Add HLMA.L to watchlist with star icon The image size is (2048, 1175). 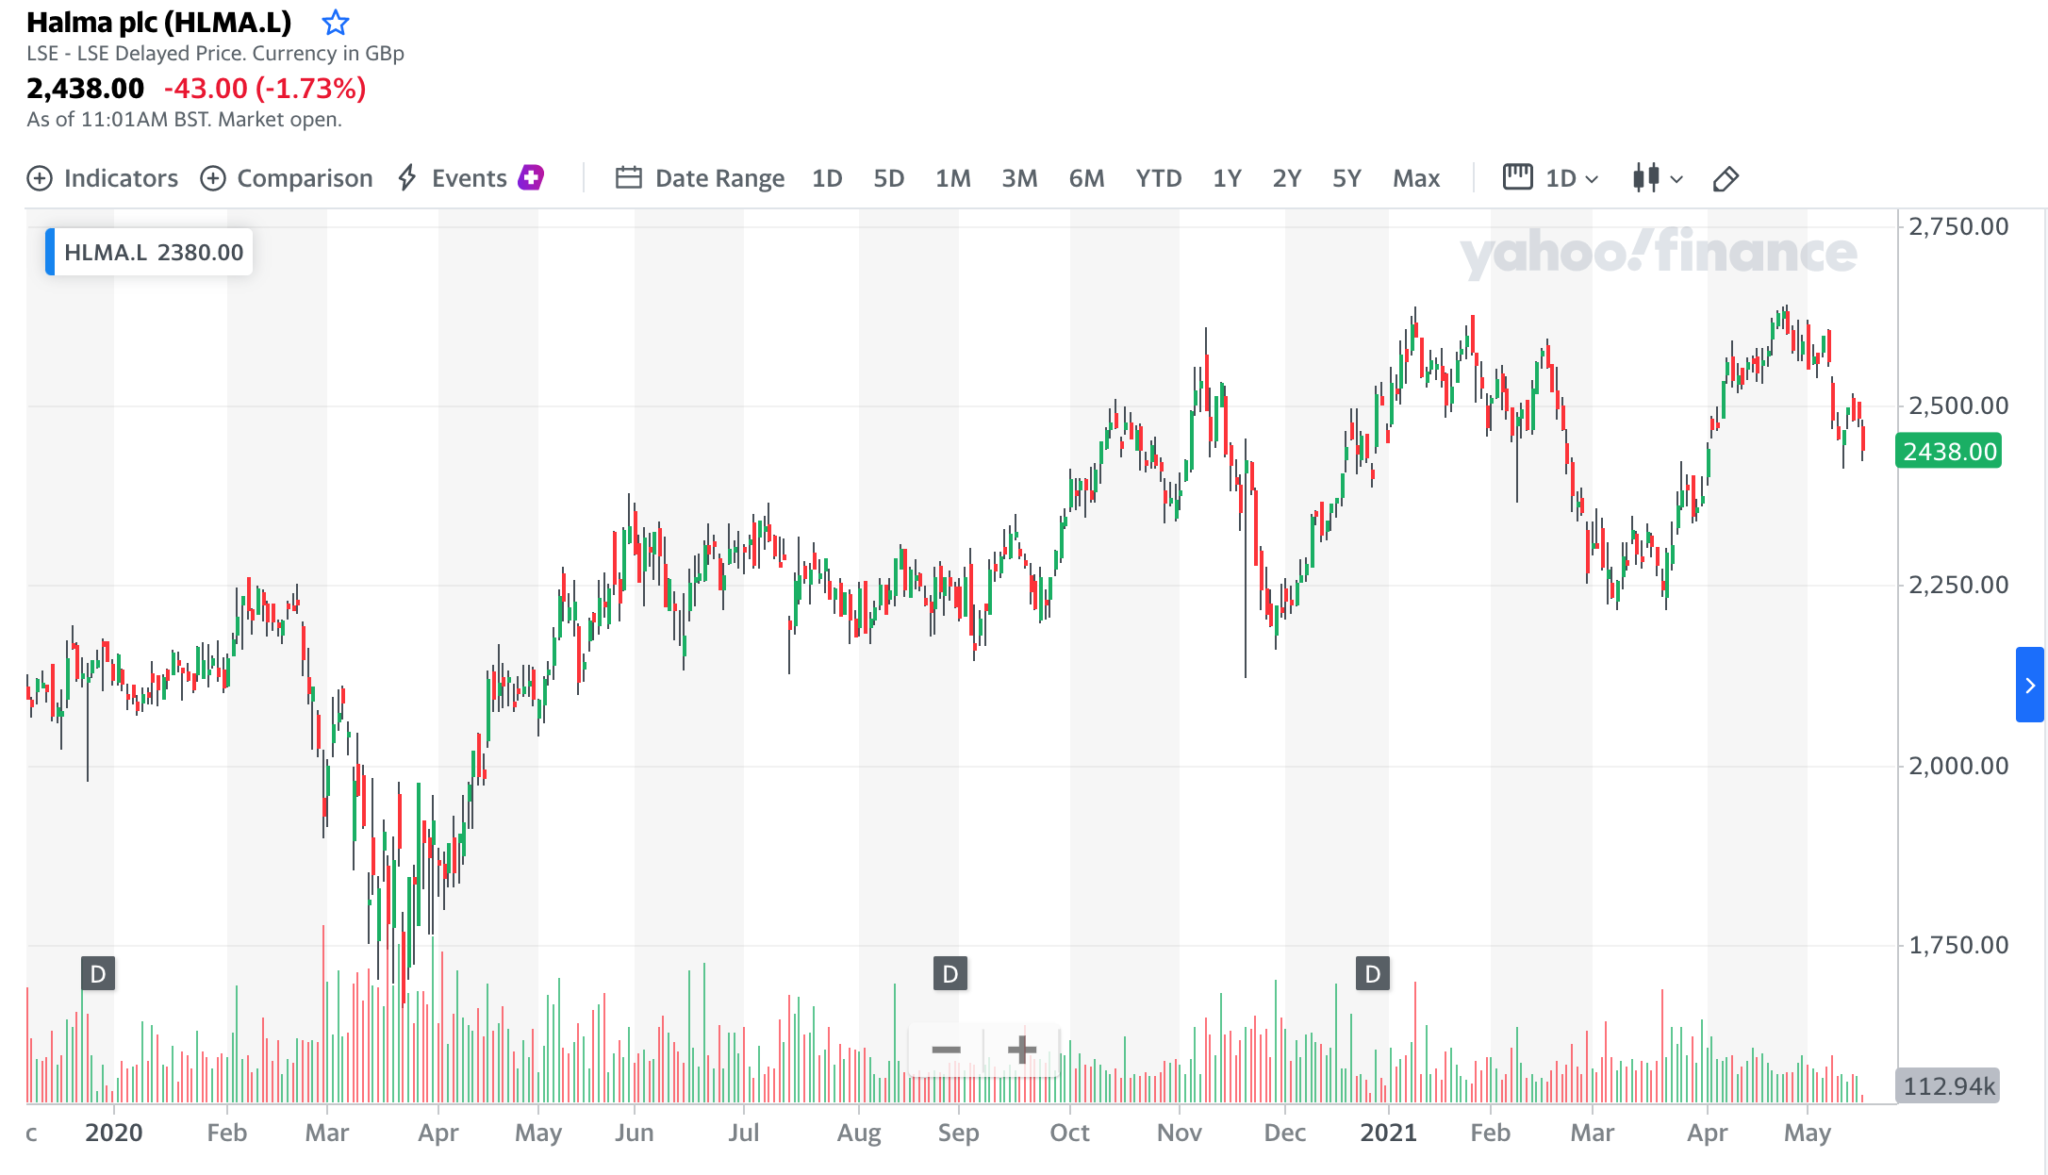(335, 22)
